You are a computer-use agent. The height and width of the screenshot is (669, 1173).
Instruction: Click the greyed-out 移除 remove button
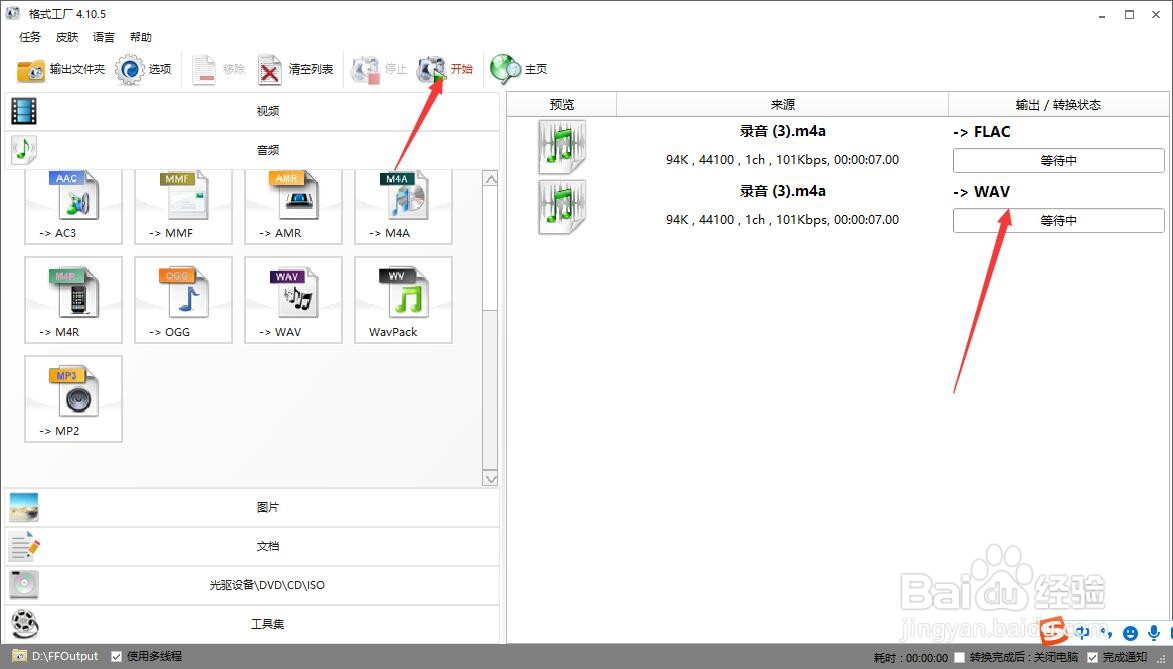tap(218, 70)
